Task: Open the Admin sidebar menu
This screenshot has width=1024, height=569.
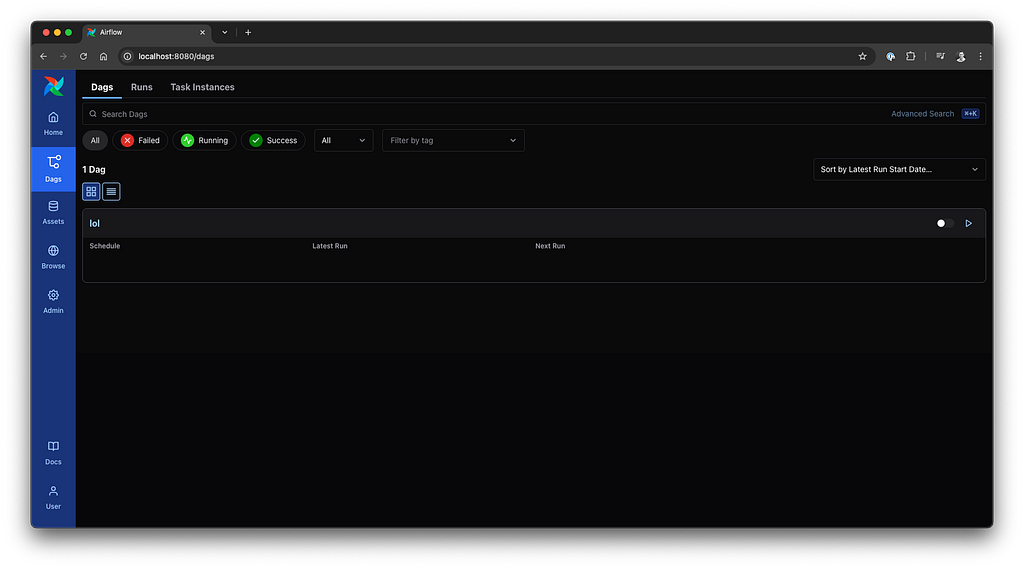Action: [x=54, y=302]
